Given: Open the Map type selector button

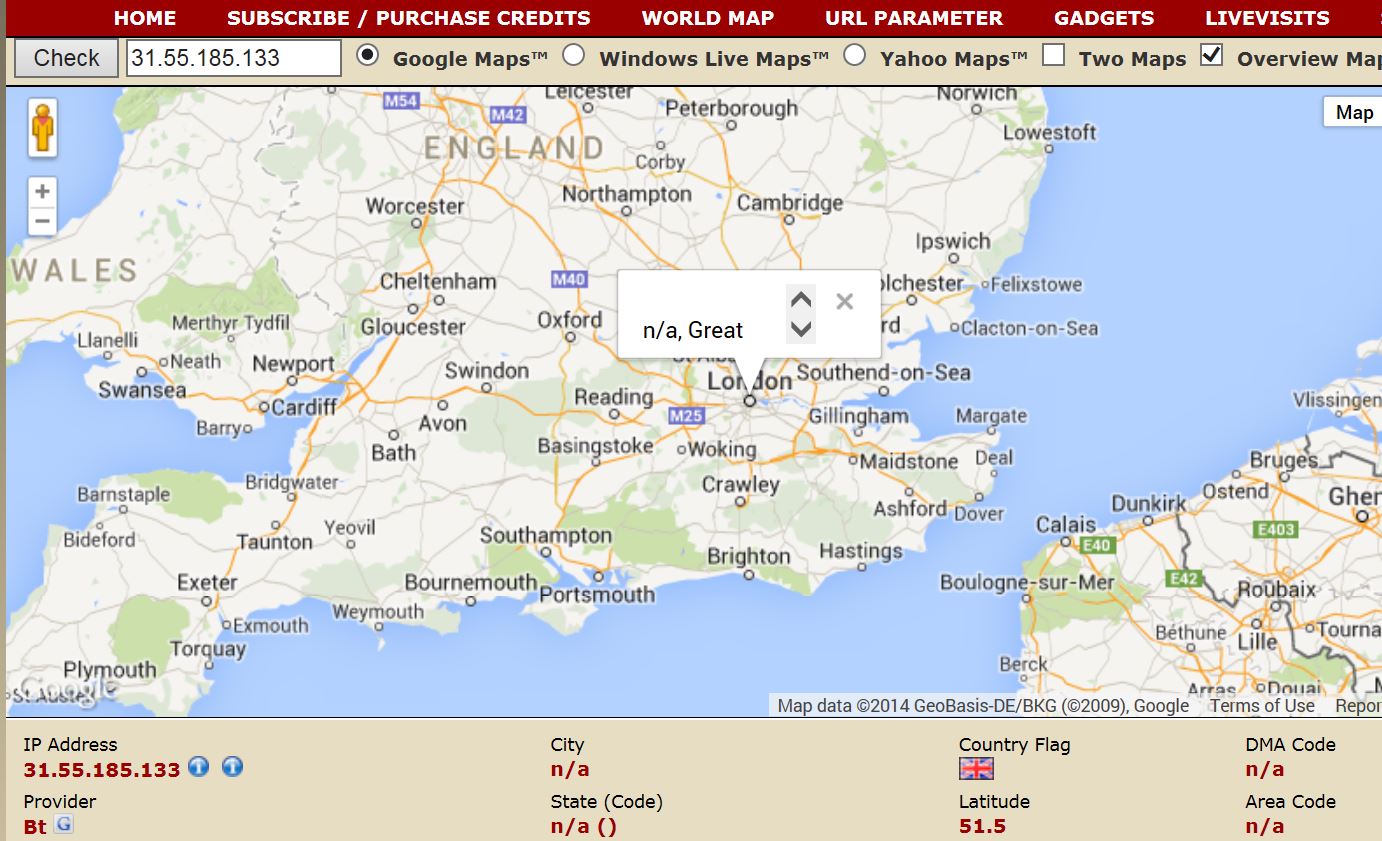Looking at the screenshot, I should coord(1353,112).
